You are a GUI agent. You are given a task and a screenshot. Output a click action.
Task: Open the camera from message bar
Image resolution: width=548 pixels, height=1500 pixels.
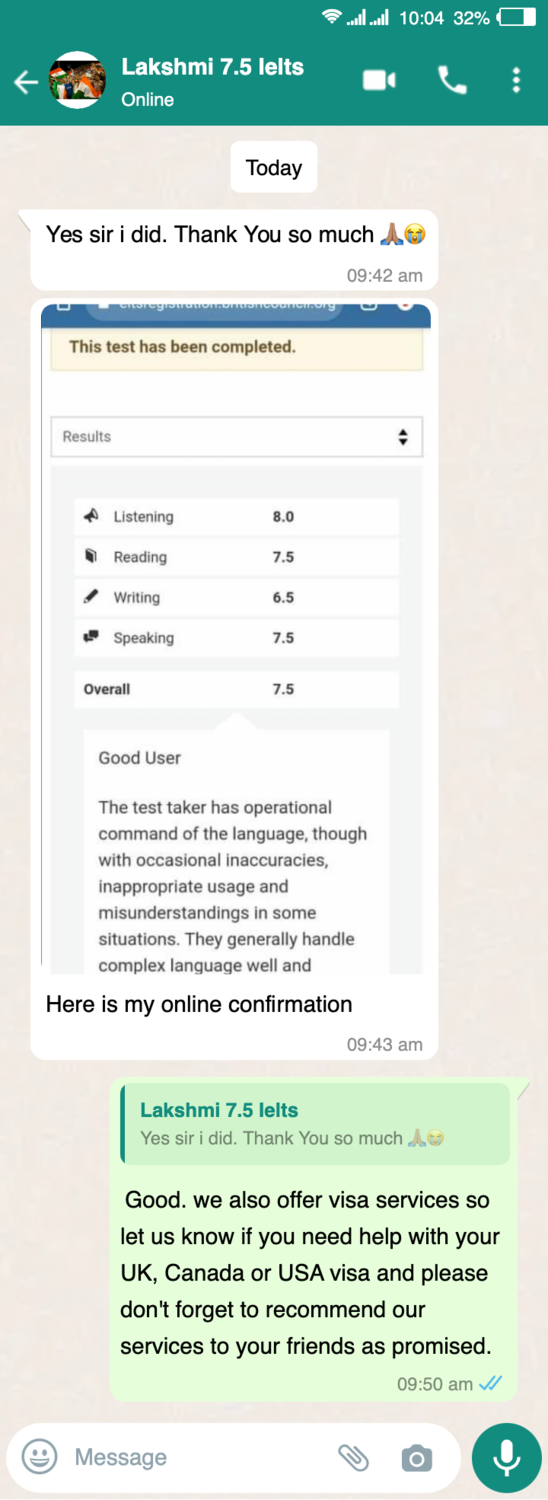point(417,1458)
